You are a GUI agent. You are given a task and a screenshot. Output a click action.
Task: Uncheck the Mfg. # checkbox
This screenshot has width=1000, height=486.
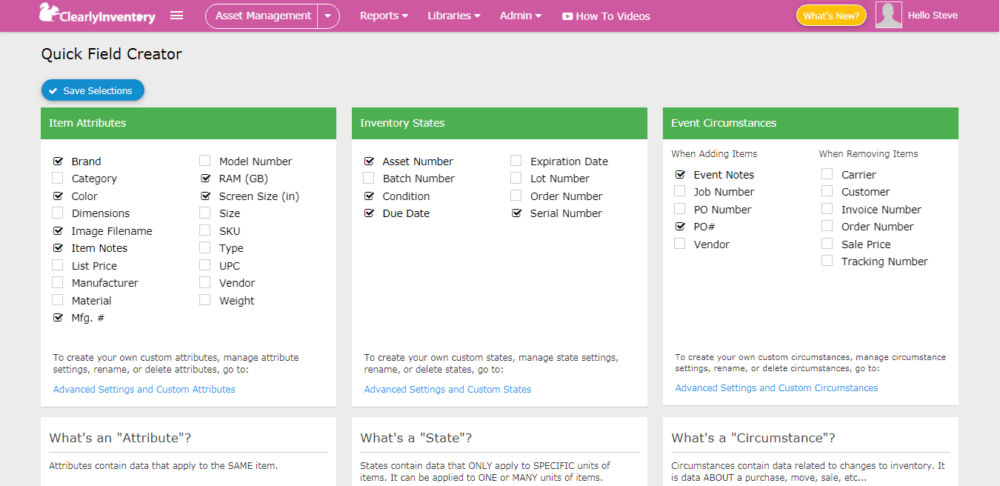[x=58, y=317]
